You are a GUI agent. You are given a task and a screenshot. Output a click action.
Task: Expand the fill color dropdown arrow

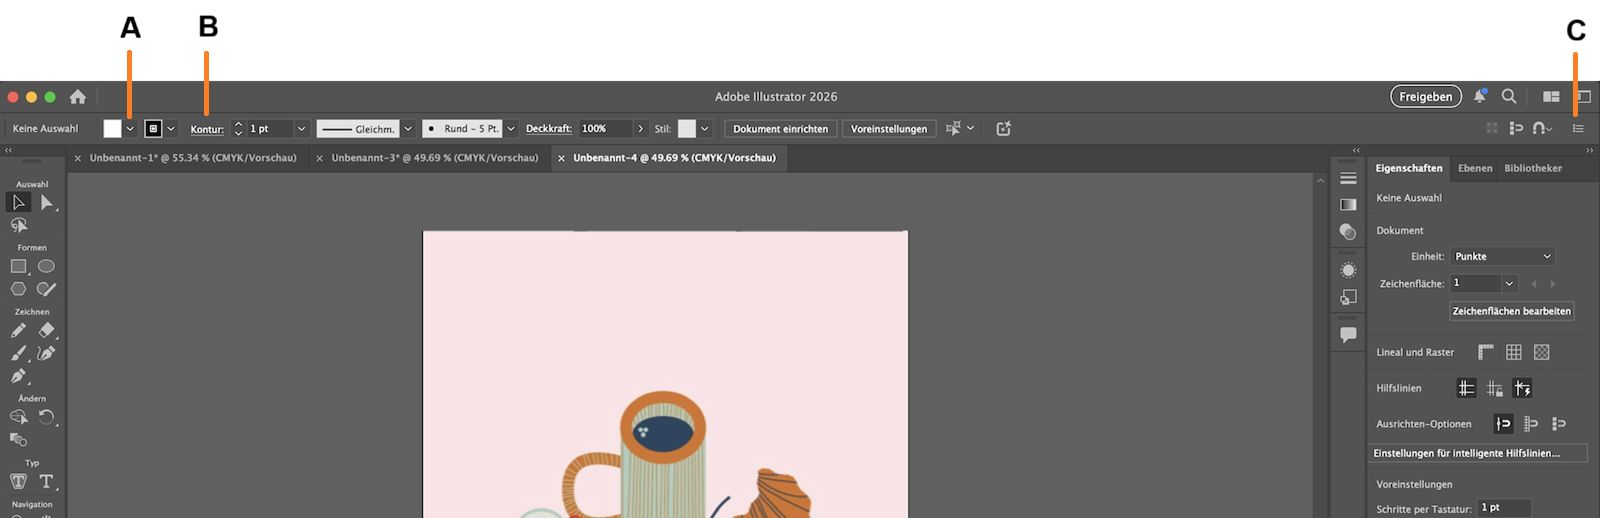[130, 129]
